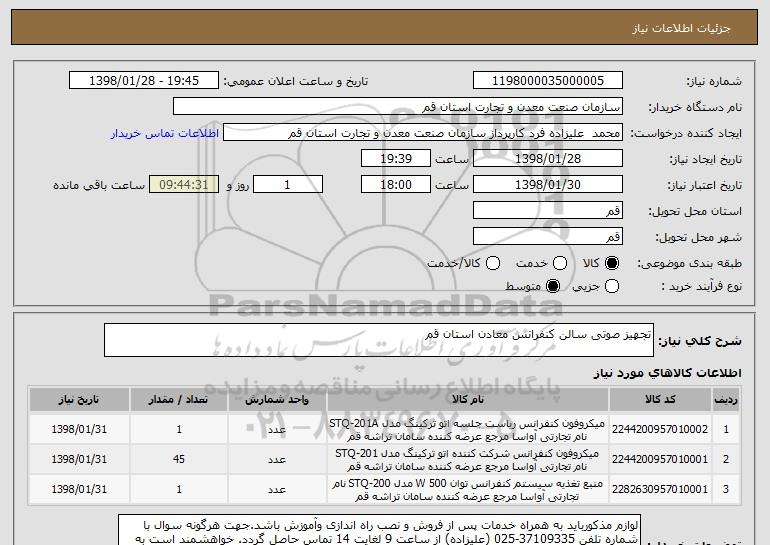Select product code 2244200957010001
This screenshot has width=770, height=545.
click(x=660, y=459)
